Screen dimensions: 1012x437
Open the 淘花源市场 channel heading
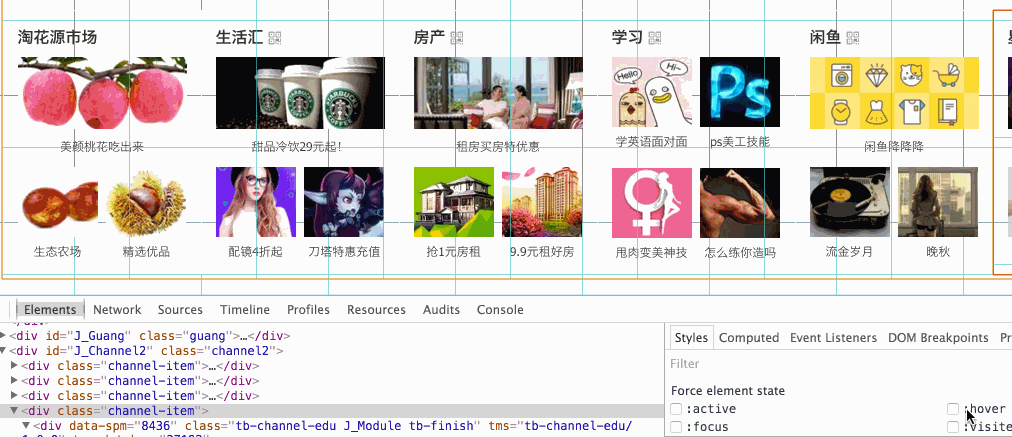[x=57, y=37]
